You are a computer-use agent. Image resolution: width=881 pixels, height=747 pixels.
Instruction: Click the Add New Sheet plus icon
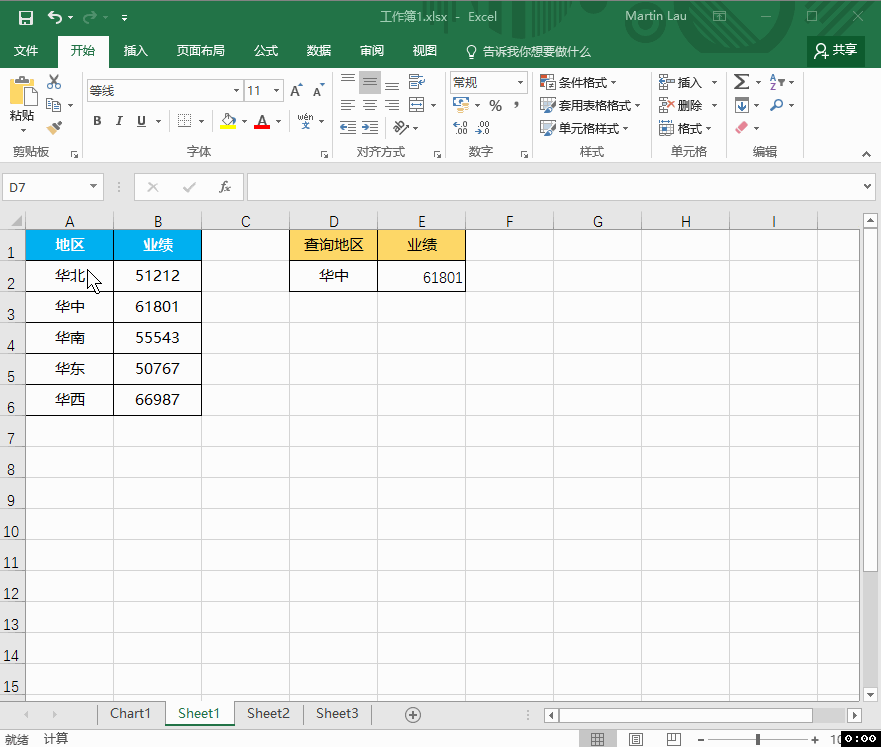(x=412, y=714)
